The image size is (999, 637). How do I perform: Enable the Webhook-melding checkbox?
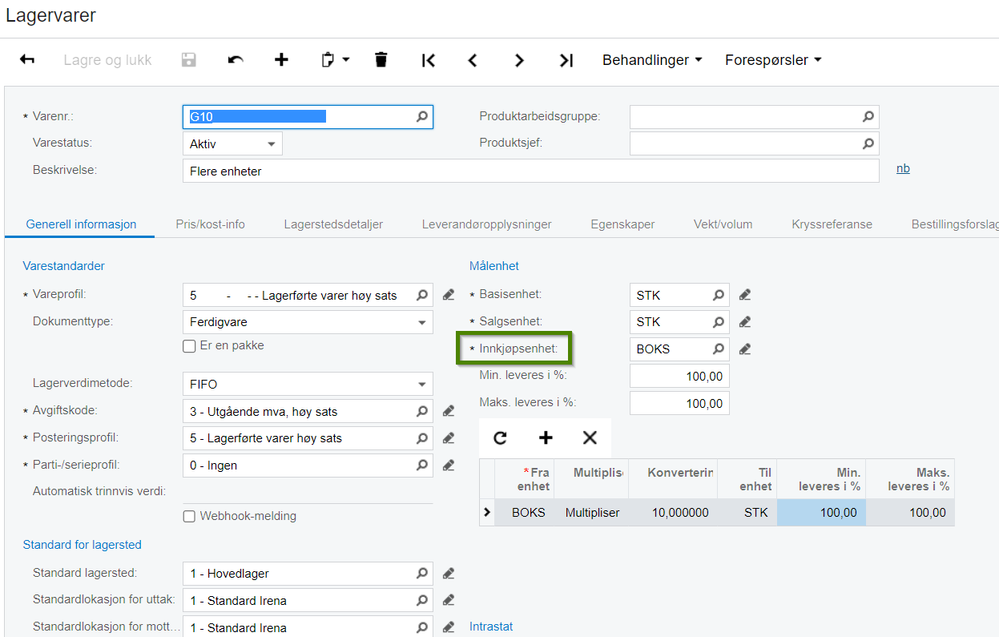tap(189, 516)
